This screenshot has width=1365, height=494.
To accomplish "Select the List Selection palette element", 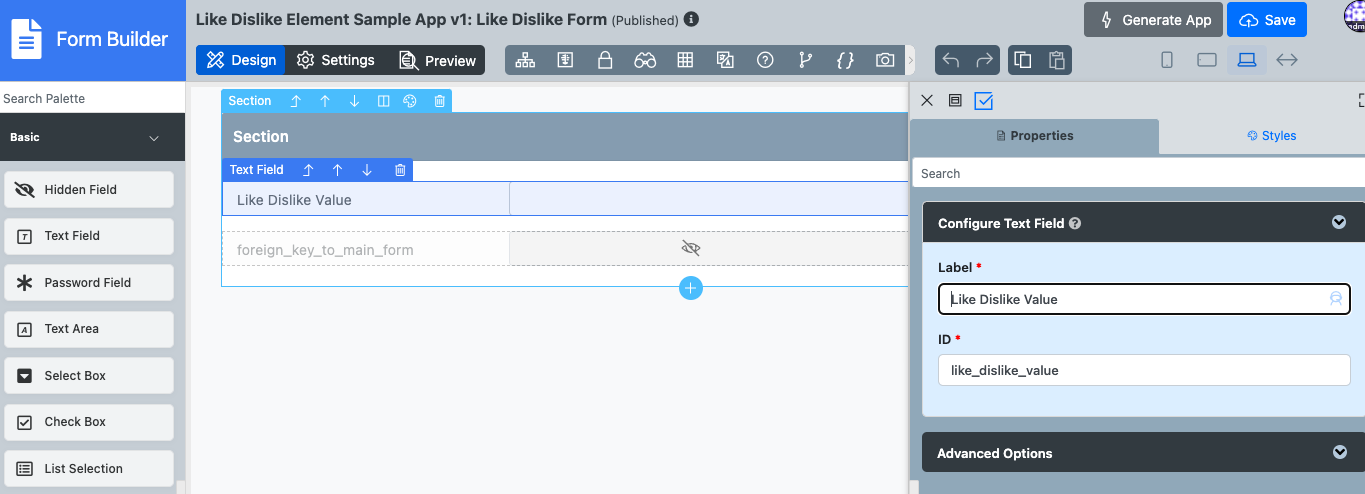I will [x=89, y=469].
